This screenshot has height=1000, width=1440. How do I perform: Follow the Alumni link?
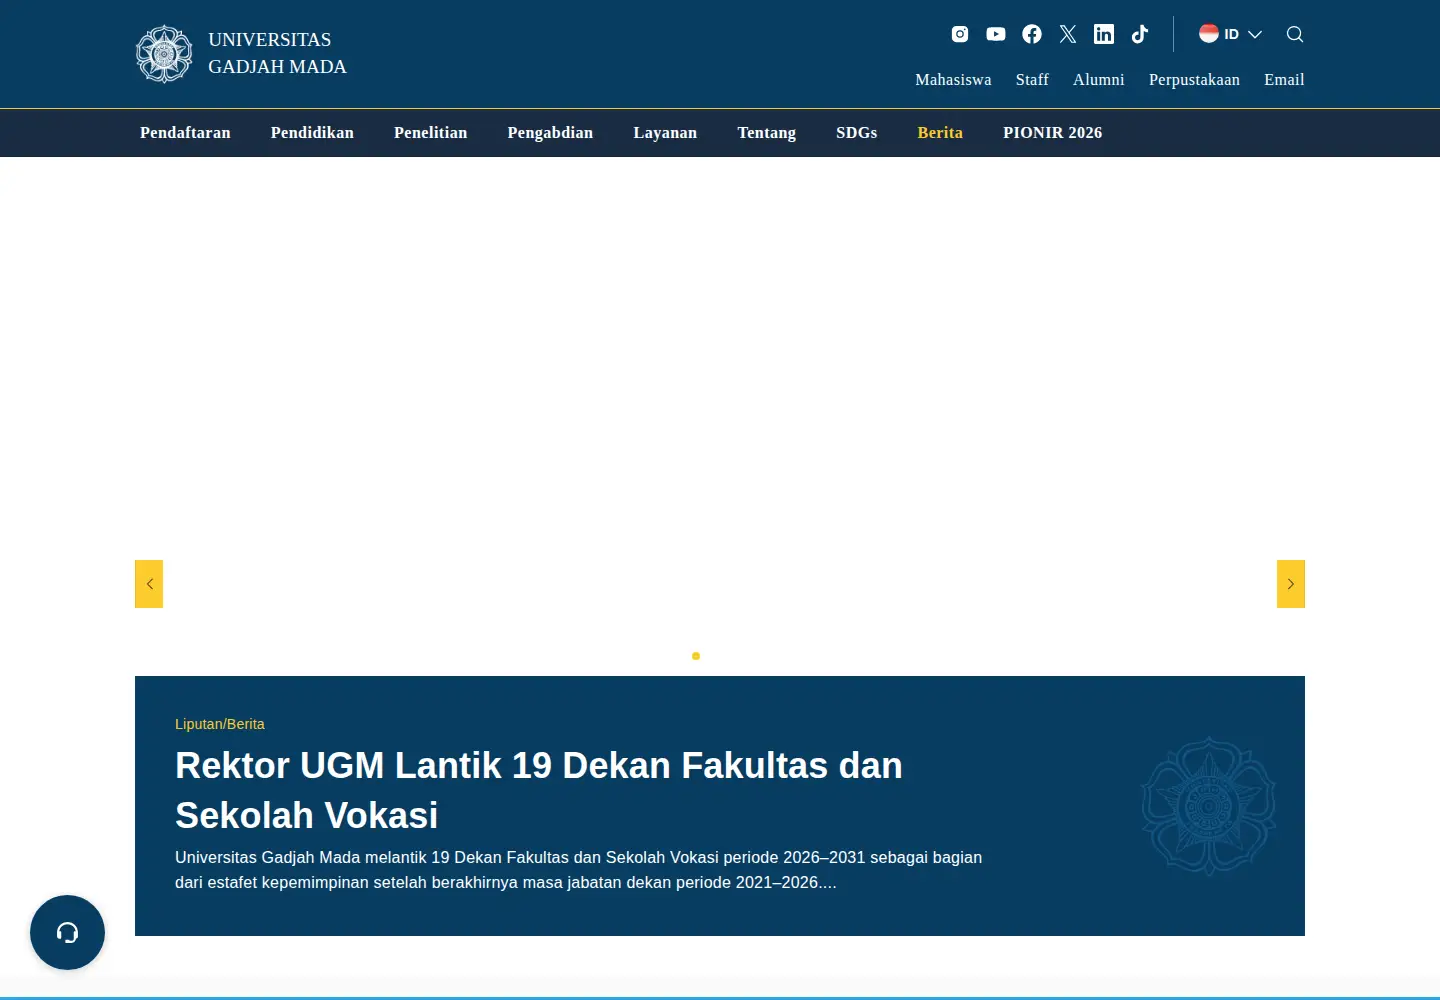pyautogui.click(x=1099, y=80)
